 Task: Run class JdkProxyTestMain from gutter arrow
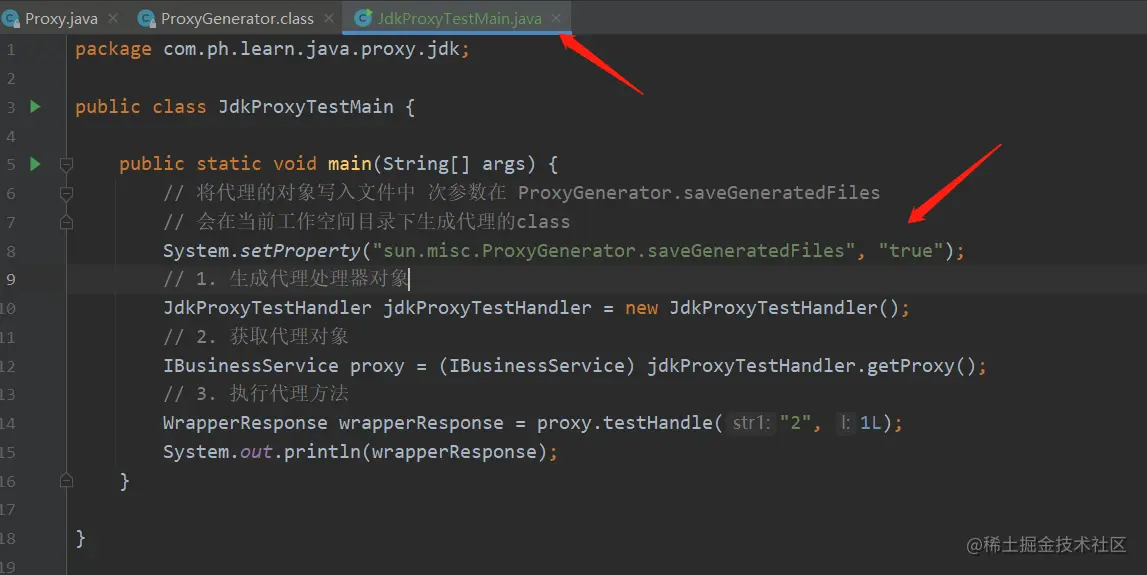coord(35,107)
